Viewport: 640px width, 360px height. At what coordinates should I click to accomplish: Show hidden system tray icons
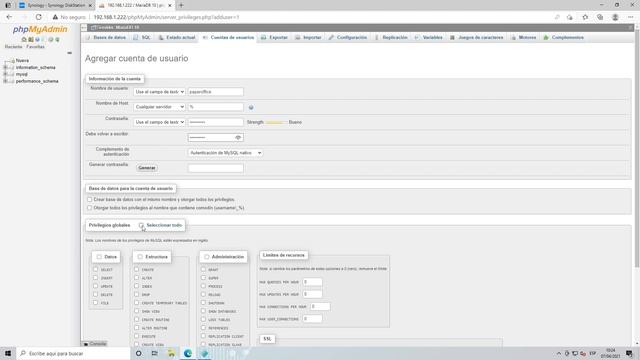coord(559,353)
